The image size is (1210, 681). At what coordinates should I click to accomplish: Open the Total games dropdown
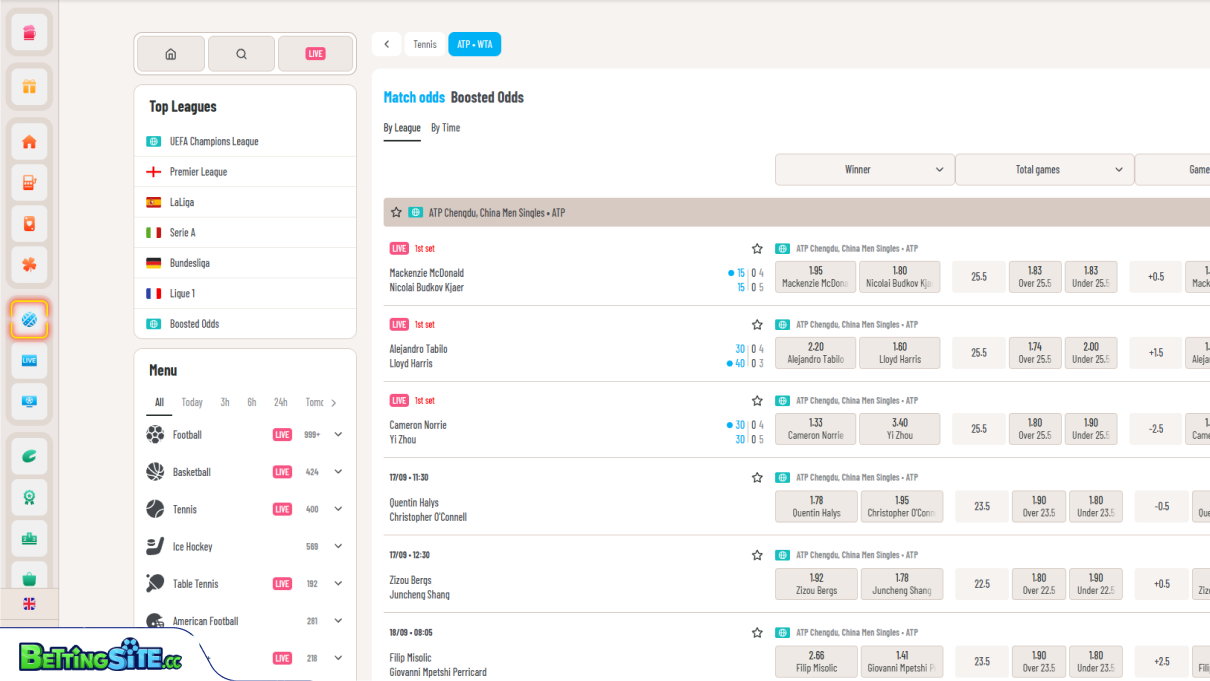[x=1044, y=169]
